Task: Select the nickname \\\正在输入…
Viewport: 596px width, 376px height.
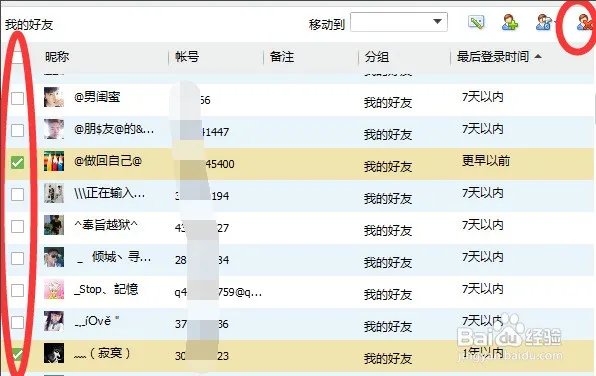Action: point(109,193)
